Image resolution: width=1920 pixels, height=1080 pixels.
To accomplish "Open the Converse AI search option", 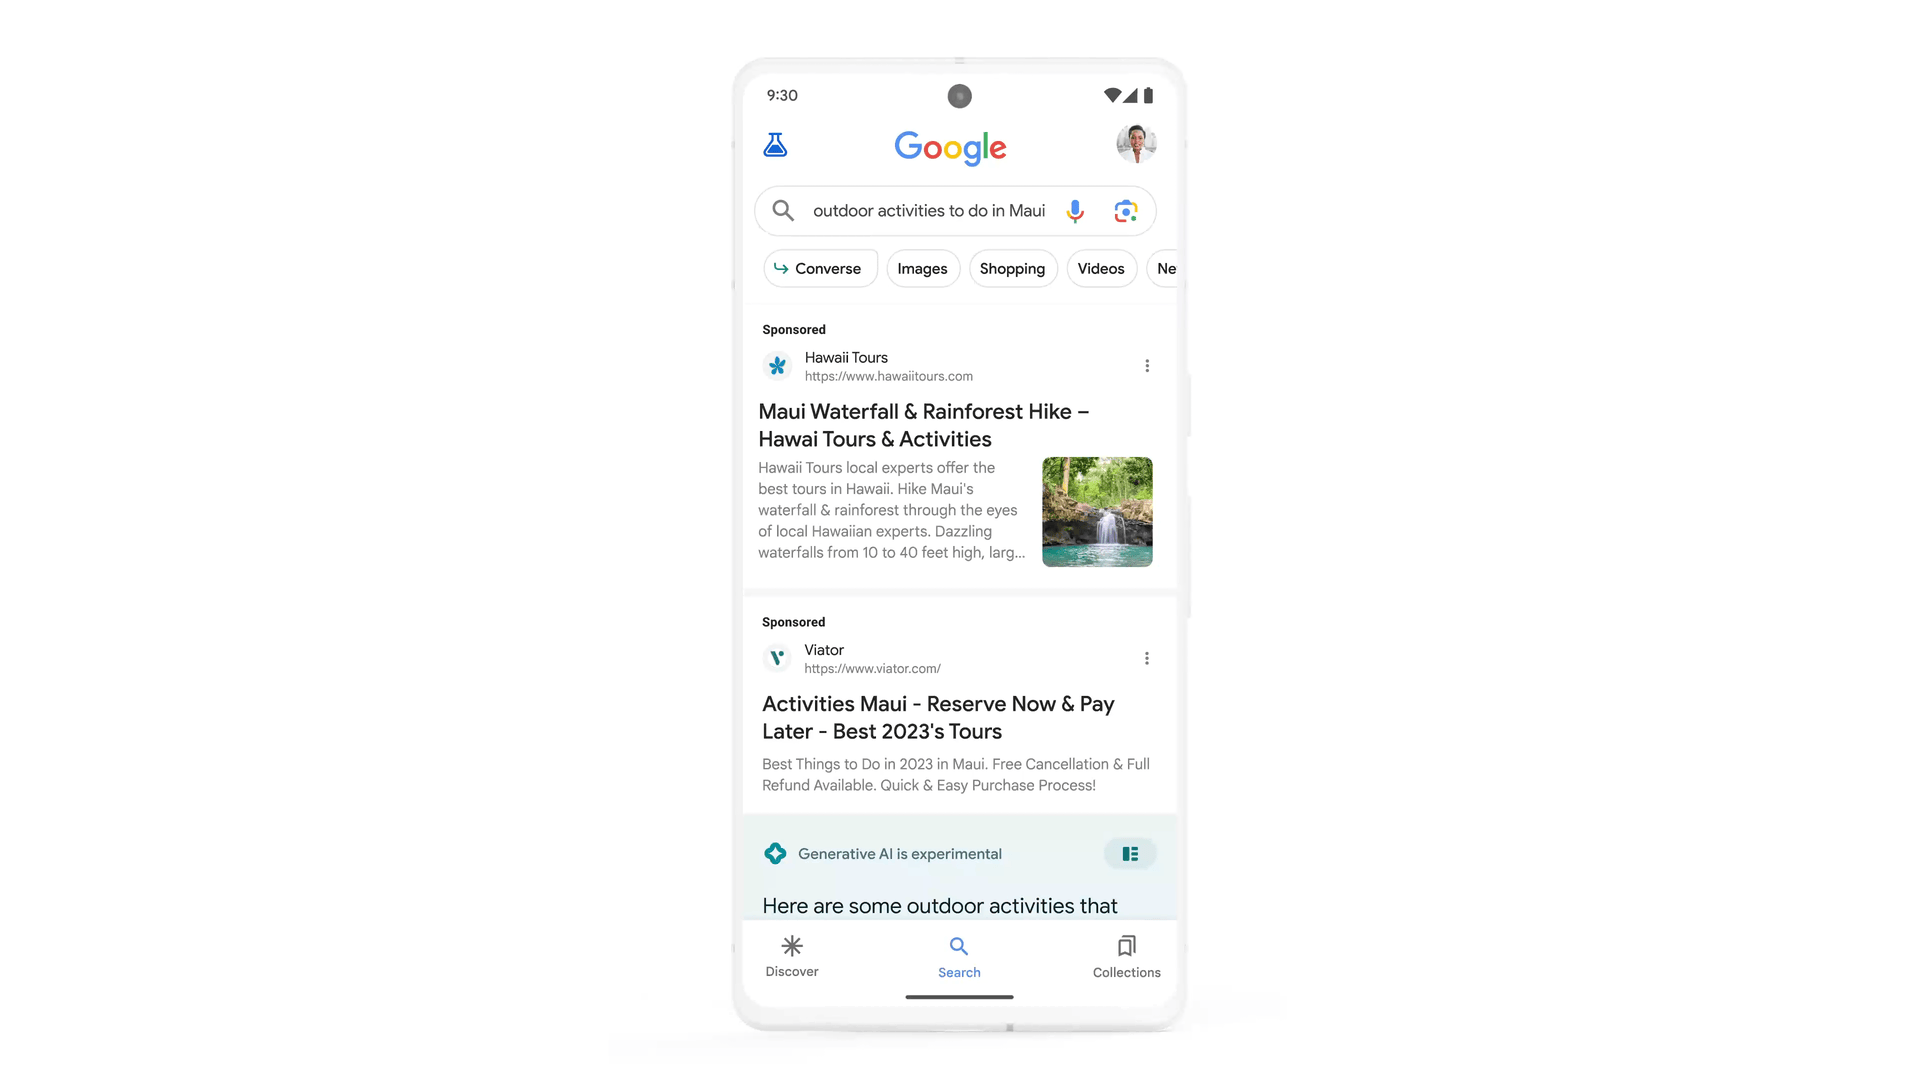I will [x=818, y=268].
